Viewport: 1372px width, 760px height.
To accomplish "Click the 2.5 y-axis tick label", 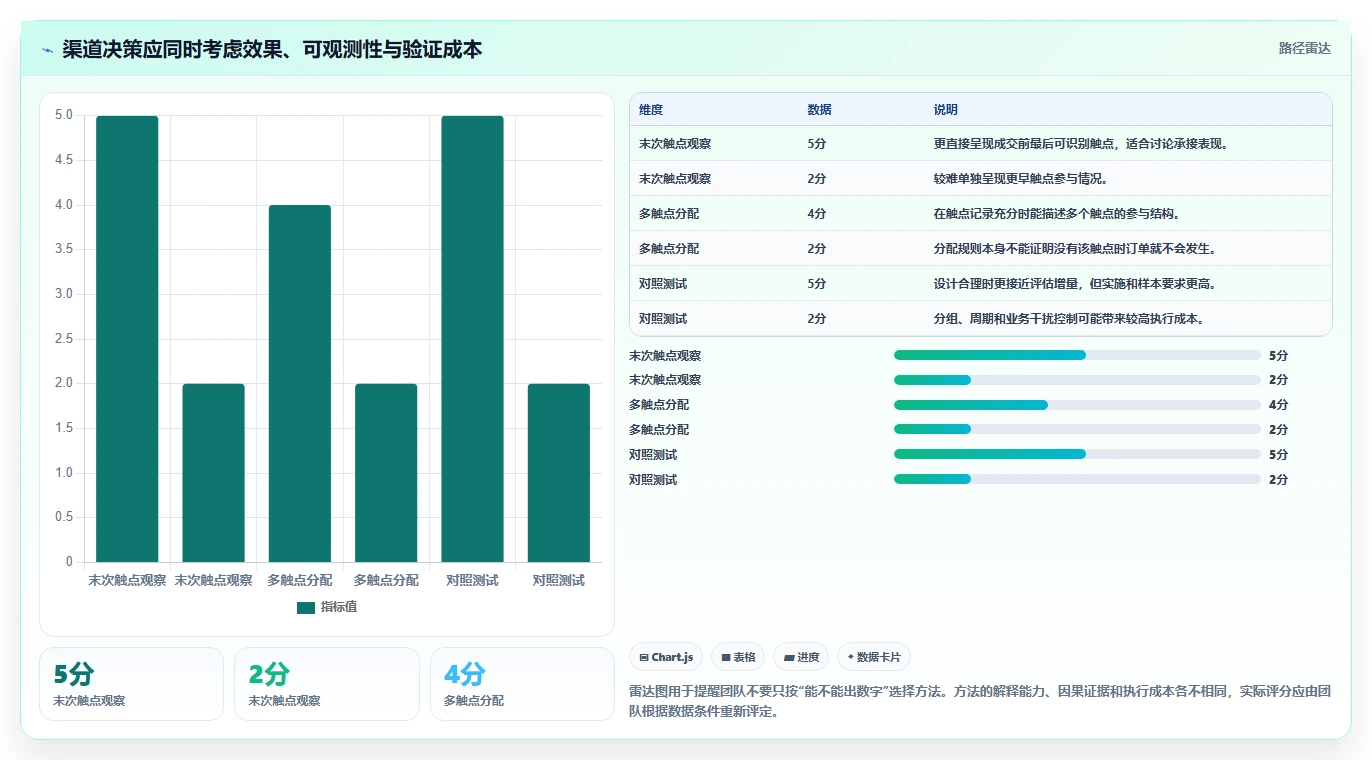I will click(64, 339).
